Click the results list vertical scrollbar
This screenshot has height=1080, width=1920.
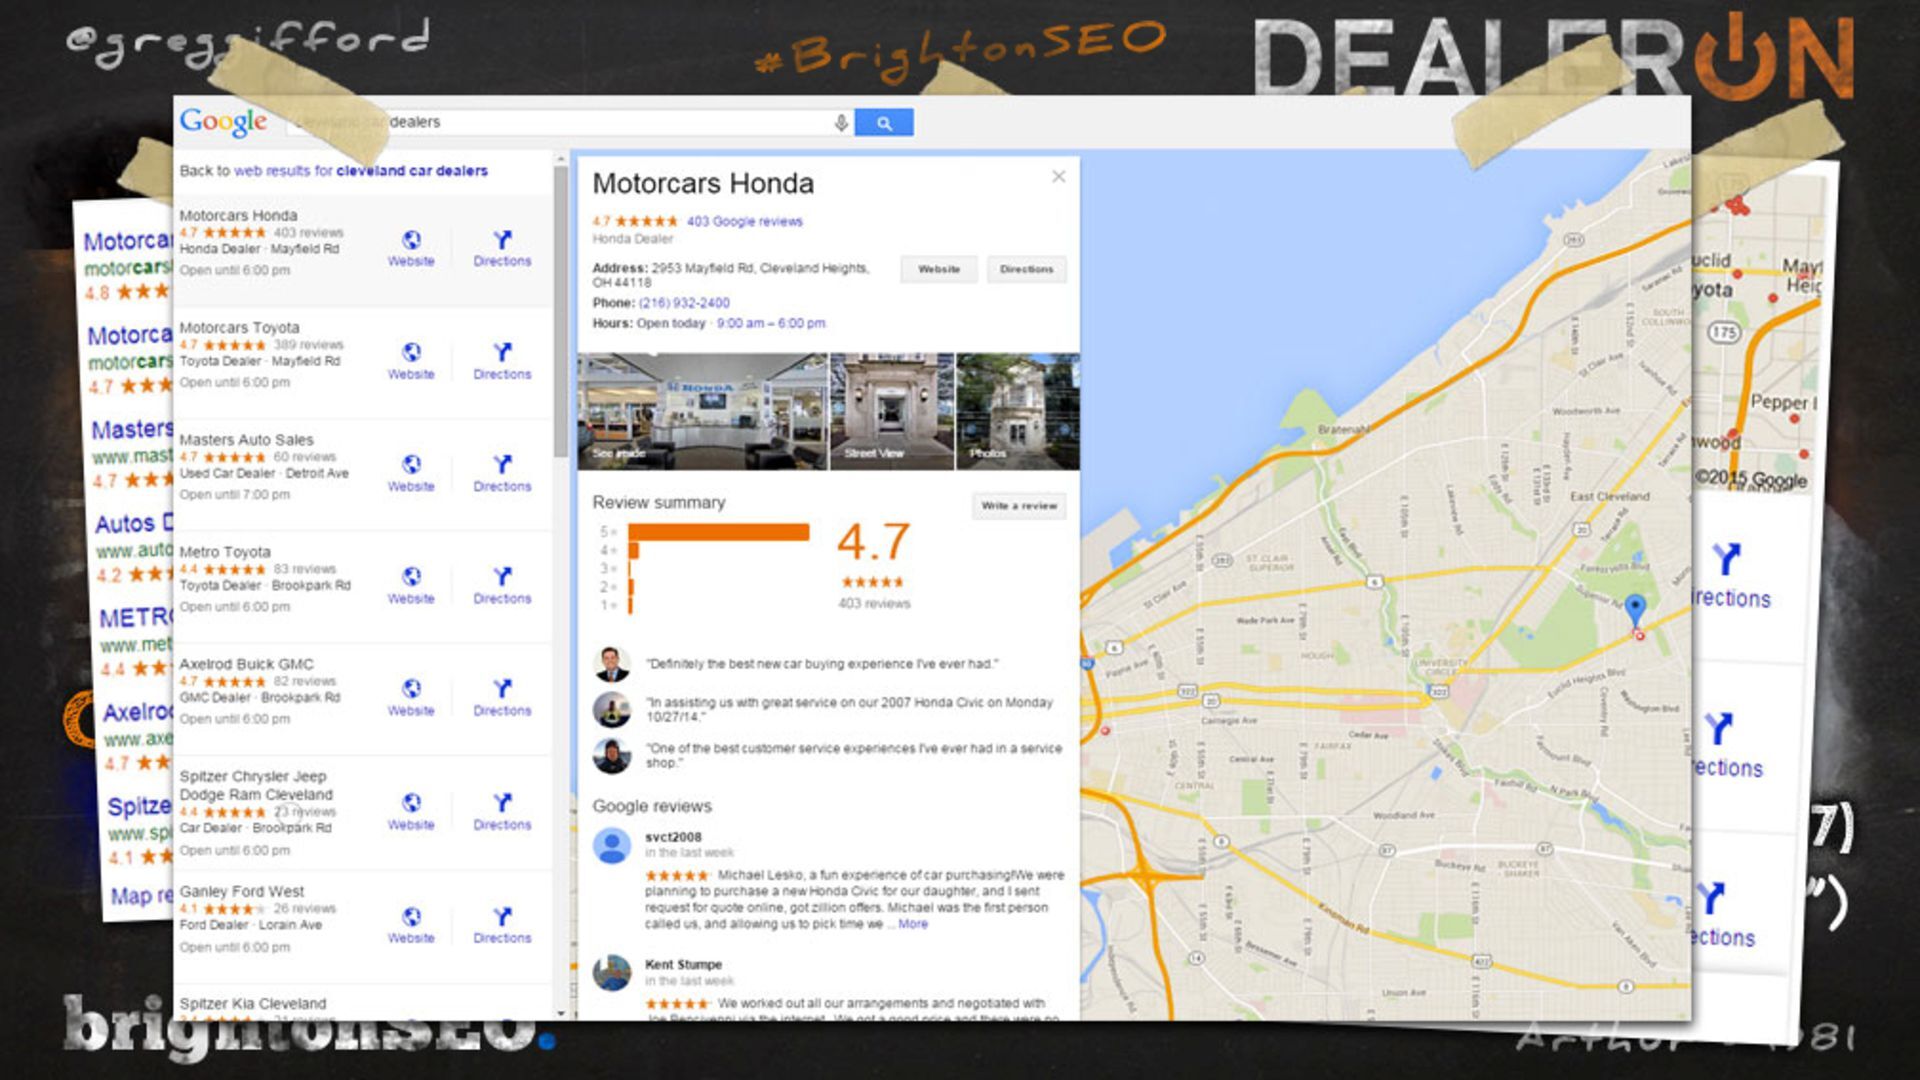(561, 311)
